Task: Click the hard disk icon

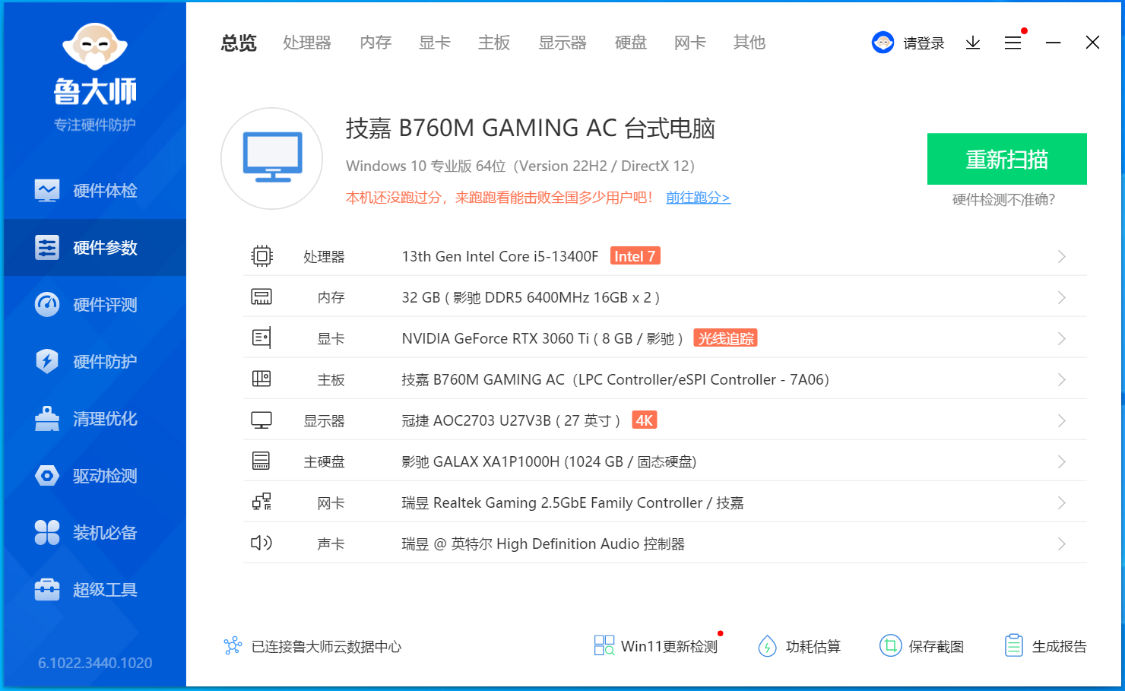Action: (261, 461)
